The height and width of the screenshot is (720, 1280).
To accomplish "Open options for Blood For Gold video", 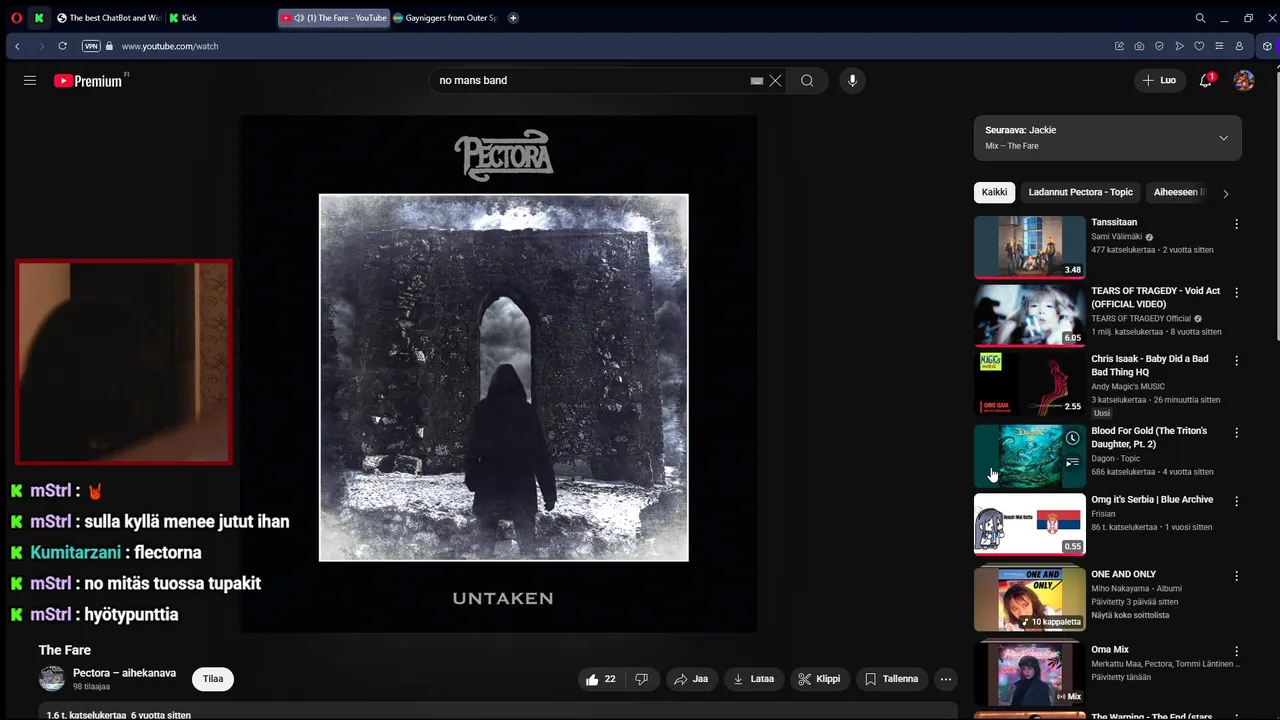I will (1236, 433).
